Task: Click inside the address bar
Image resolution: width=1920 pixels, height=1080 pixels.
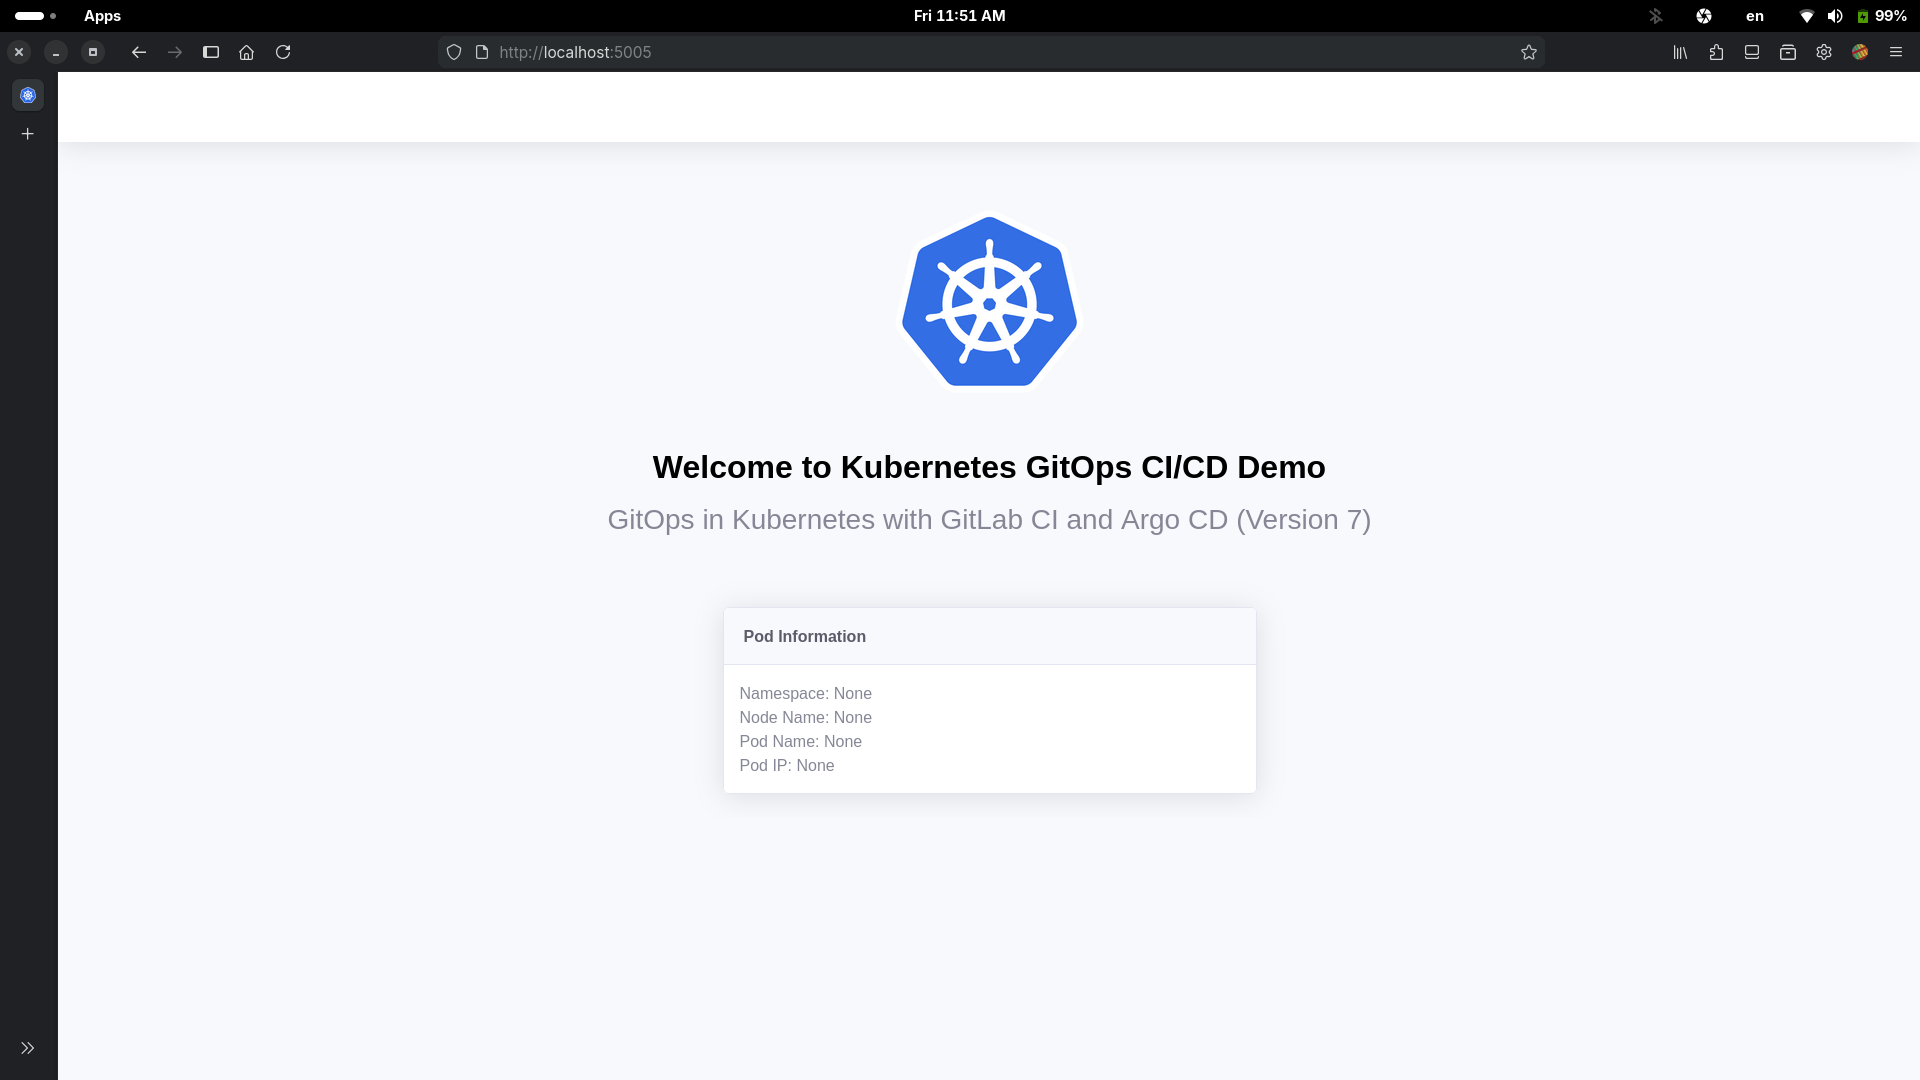Action: click(x=800, y=52)
